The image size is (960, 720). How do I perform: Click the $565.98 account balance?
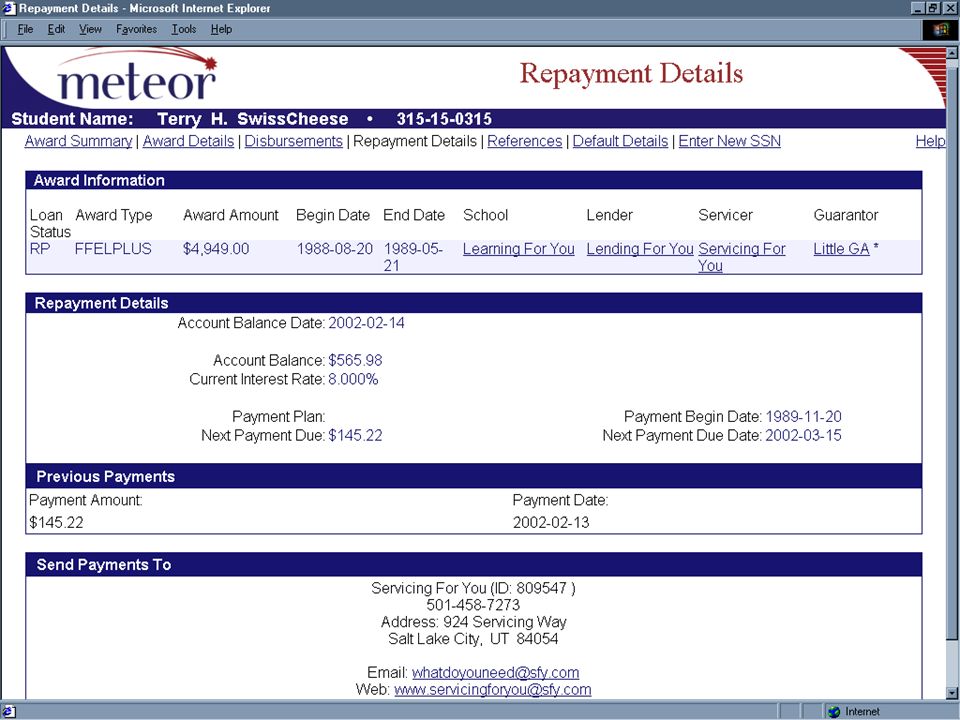(x=355, y=360)
